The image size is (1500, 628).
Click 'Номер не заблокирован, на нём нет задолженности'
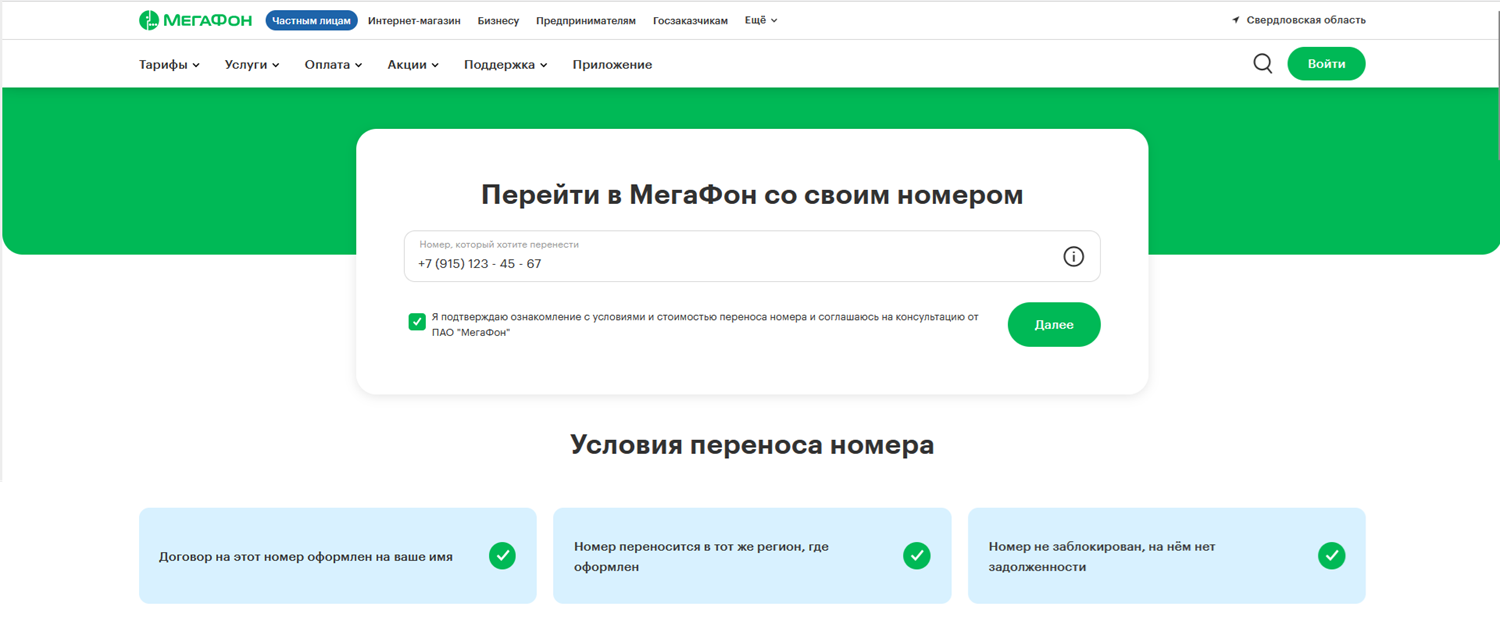(1102, 557)
